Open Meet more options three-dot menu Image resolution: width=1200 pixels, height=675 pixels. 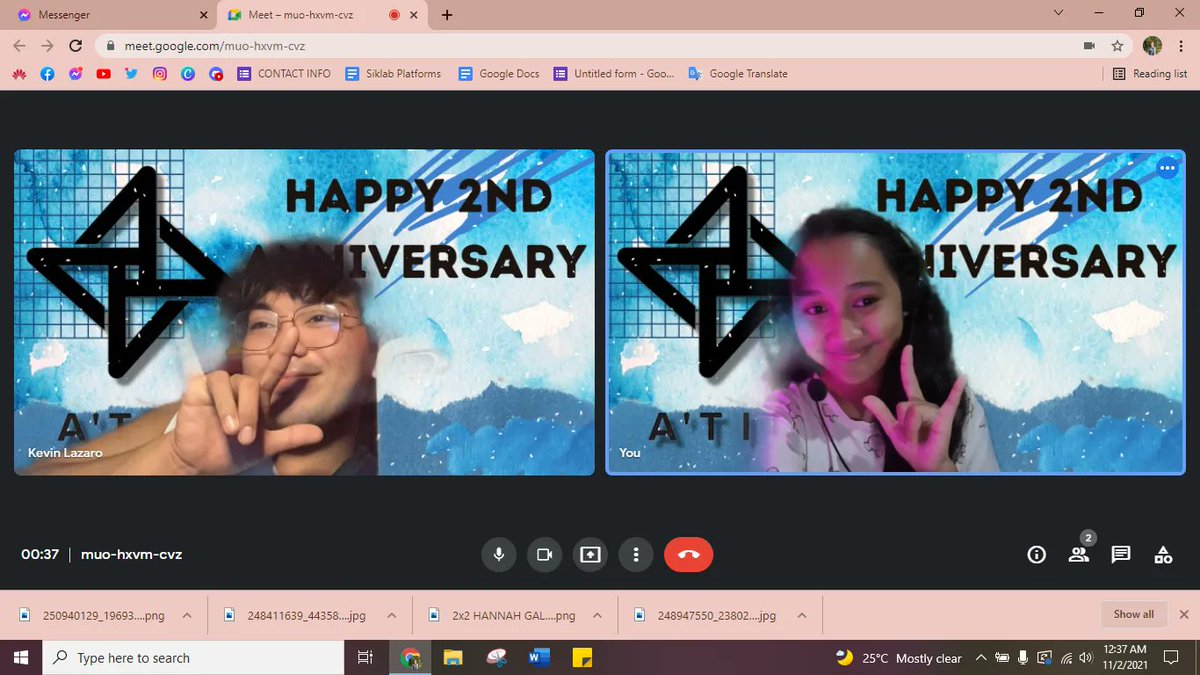[x=636, y=554]
